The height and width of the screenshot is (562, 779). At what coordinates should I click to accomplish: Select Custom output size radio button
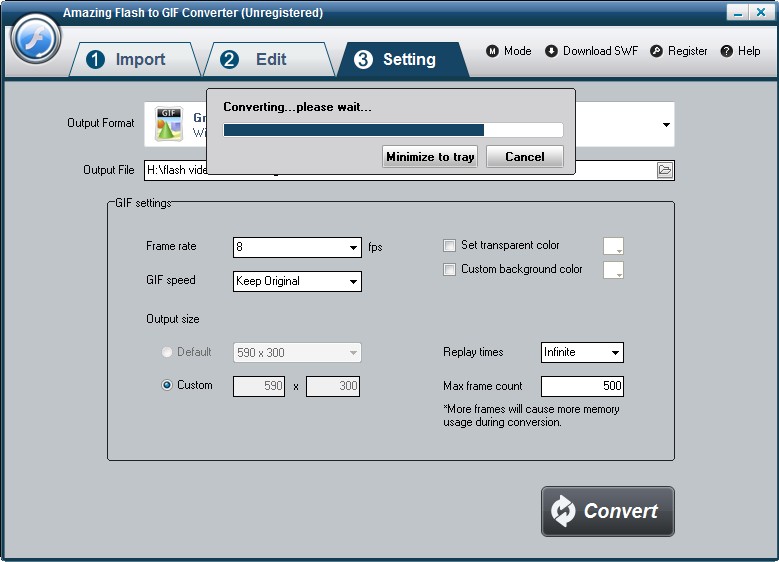(167, 385)
